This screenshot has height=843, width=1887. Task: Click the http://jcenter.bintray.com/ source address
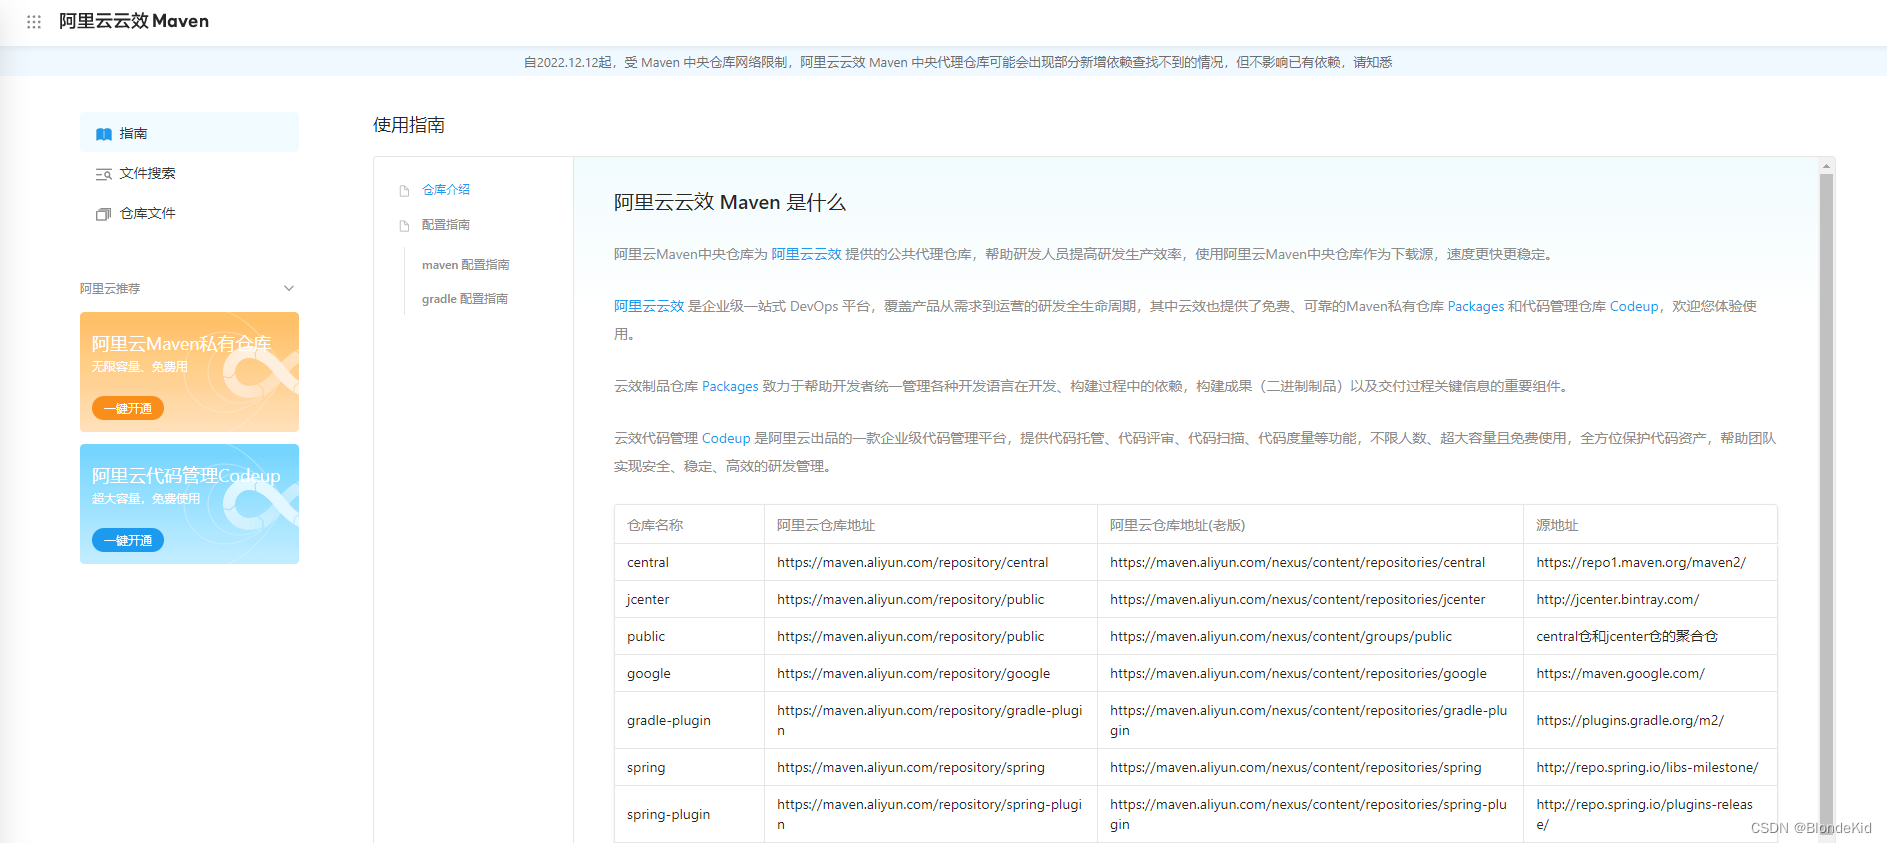click(1618, 599)
